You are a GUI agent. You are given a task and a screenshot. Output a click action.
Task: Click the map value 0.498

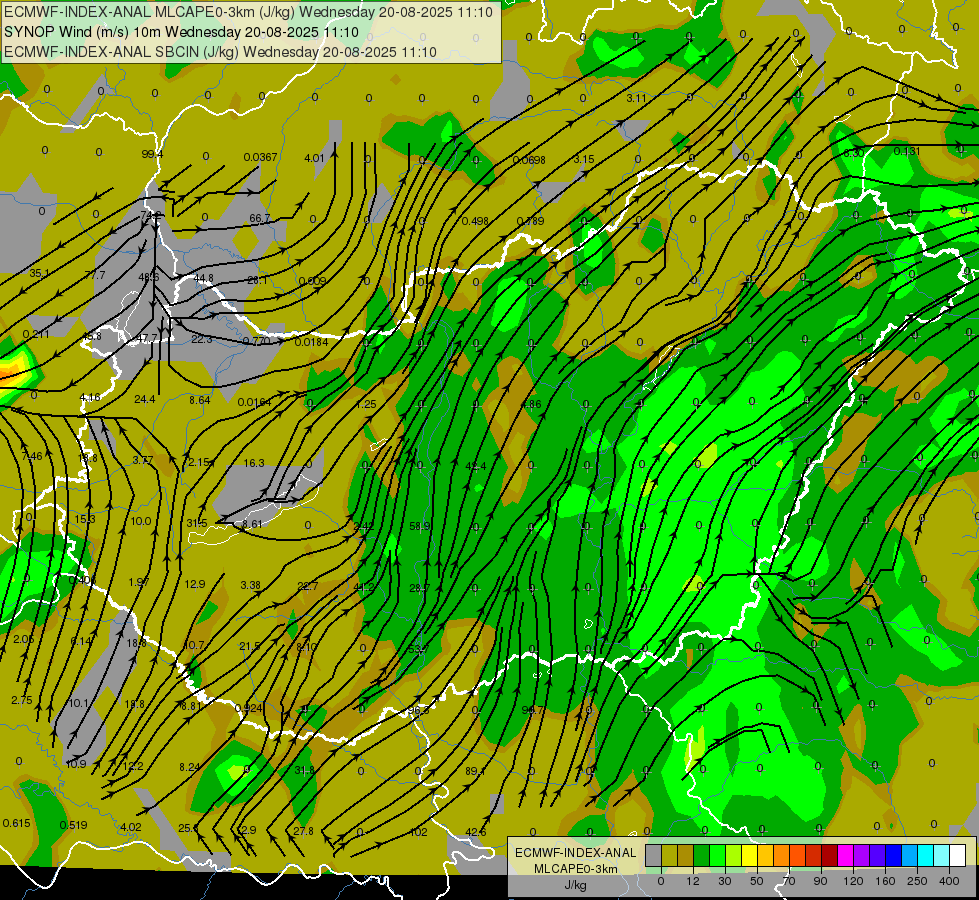[x=475, y=221]
